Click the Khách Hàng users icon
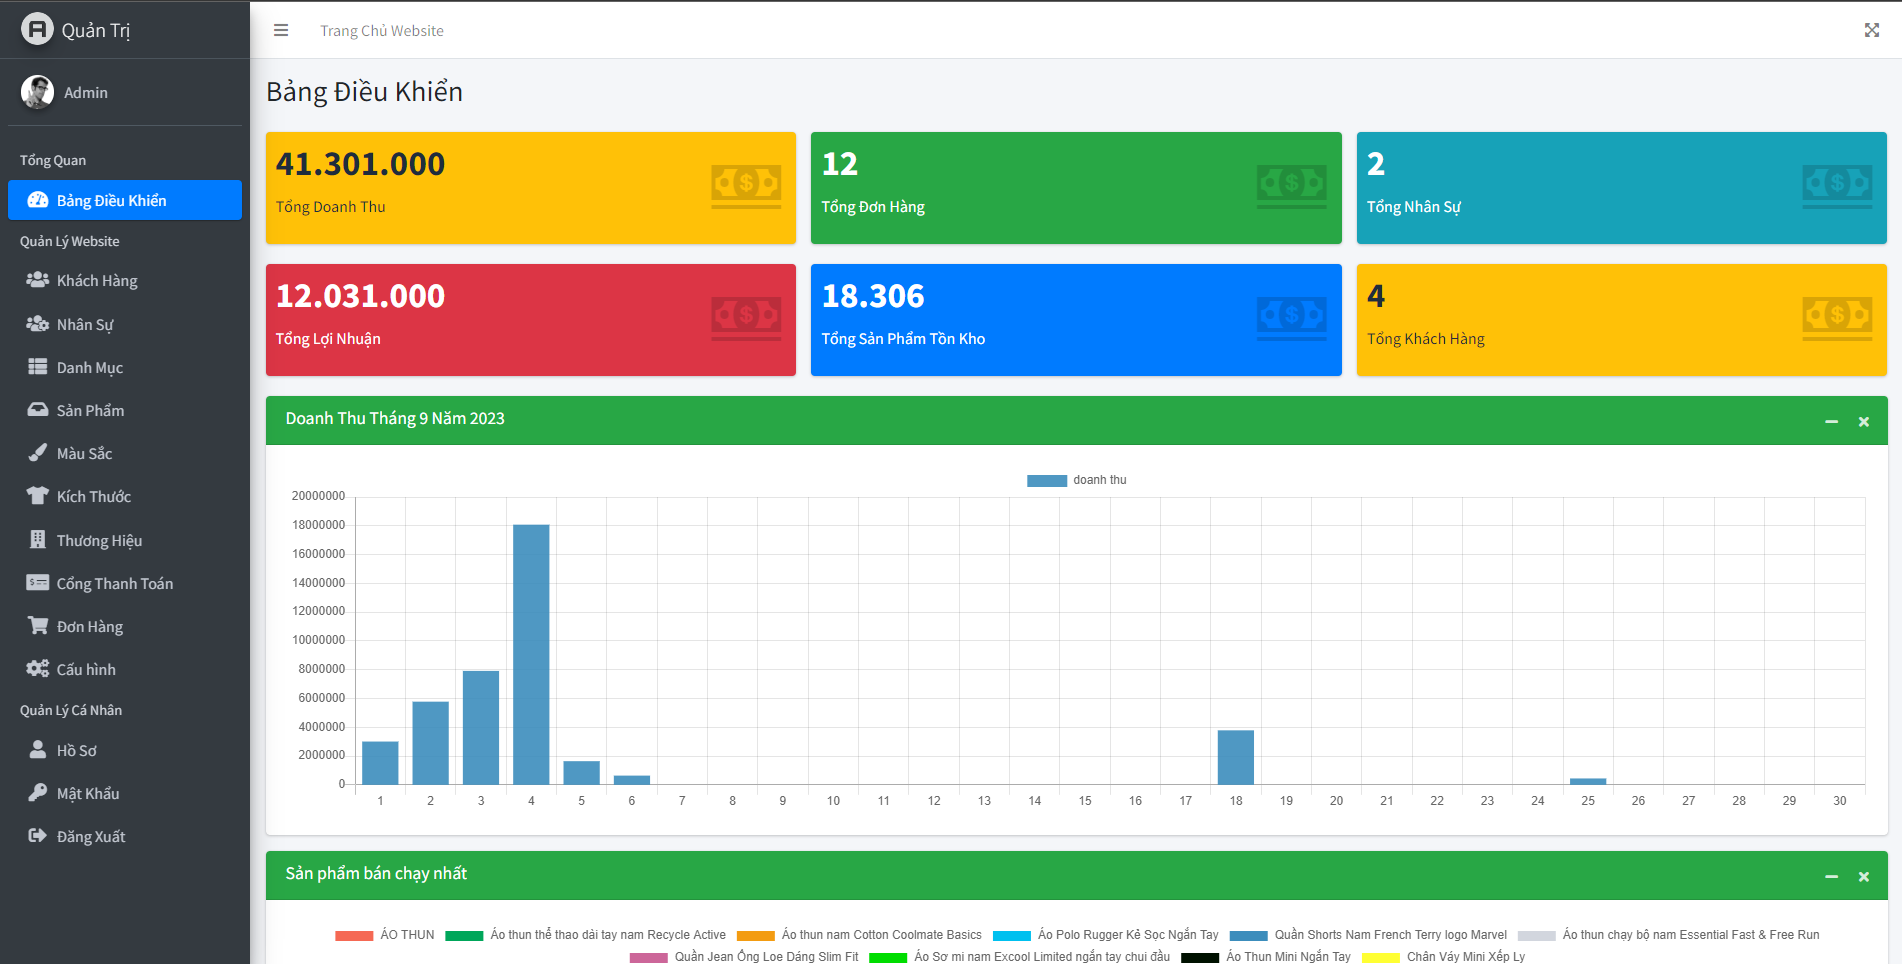The image size is (1902, 964). tap(38, 280)
